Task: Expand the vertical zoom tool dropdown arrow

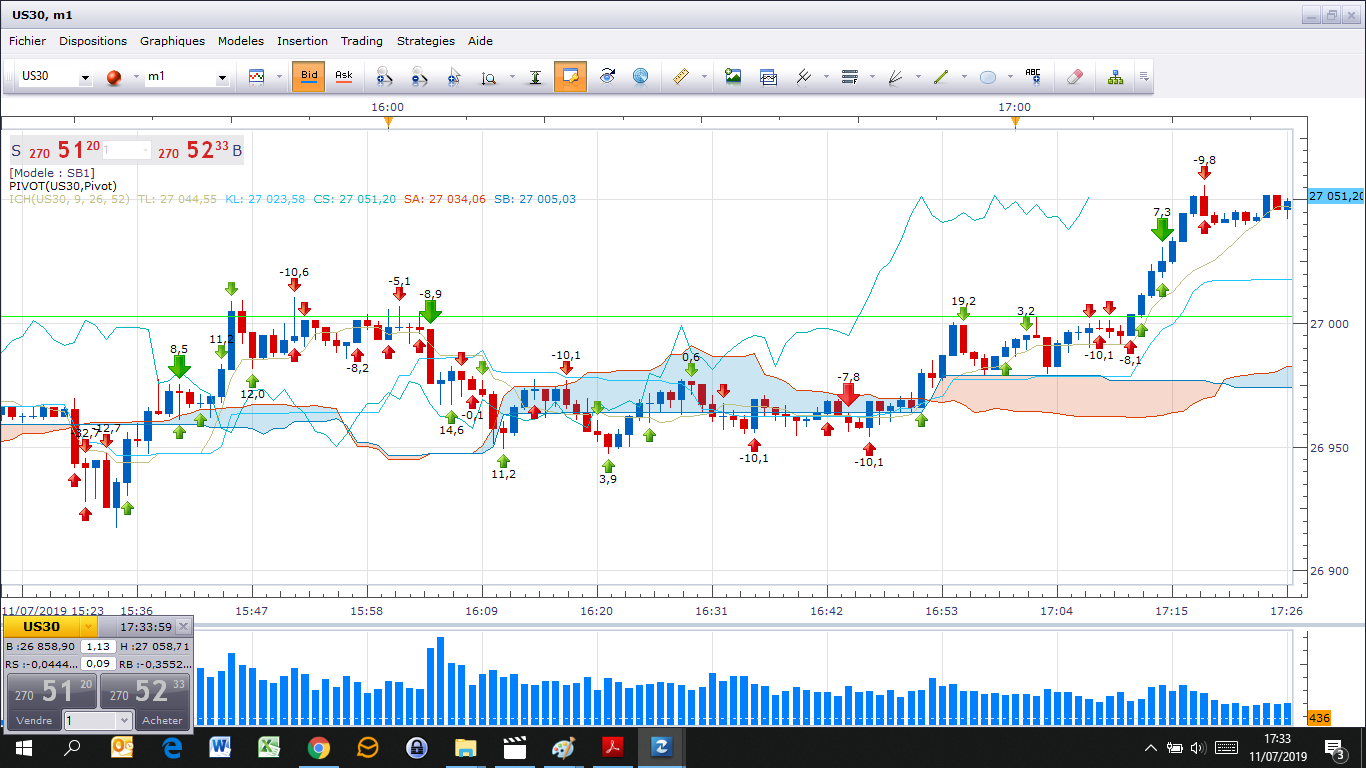Action: (512, 78)
